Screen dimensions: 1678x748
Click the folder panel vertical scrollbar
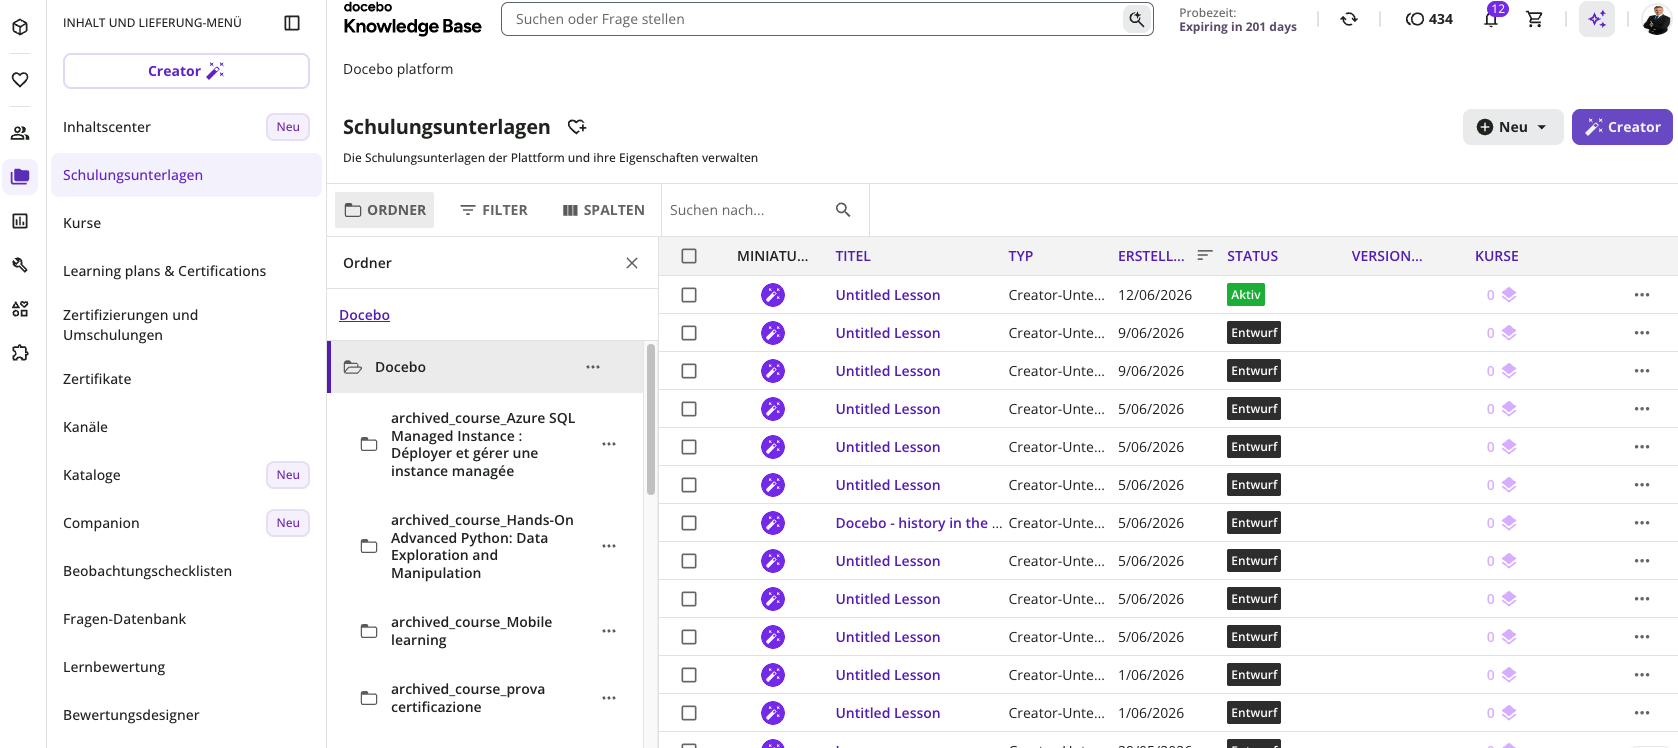point(651,420)
